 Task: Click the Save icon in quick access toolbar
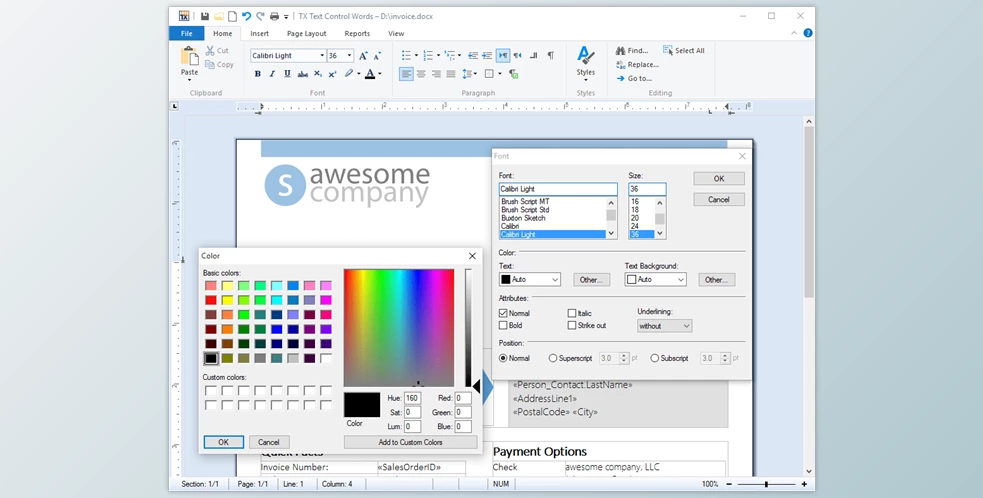click(x=204, y=16)
